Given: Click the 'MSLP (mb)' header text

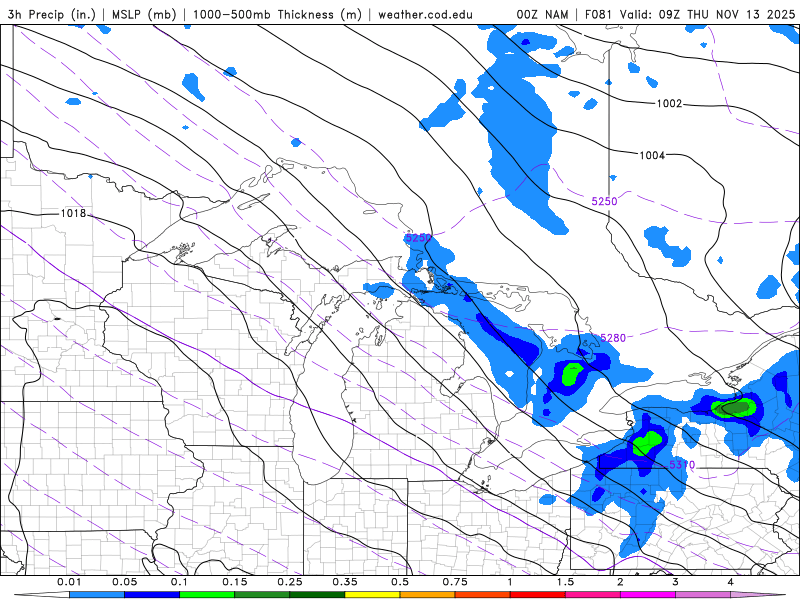Looking at the screenshot, I should click(x=144, y=14).
